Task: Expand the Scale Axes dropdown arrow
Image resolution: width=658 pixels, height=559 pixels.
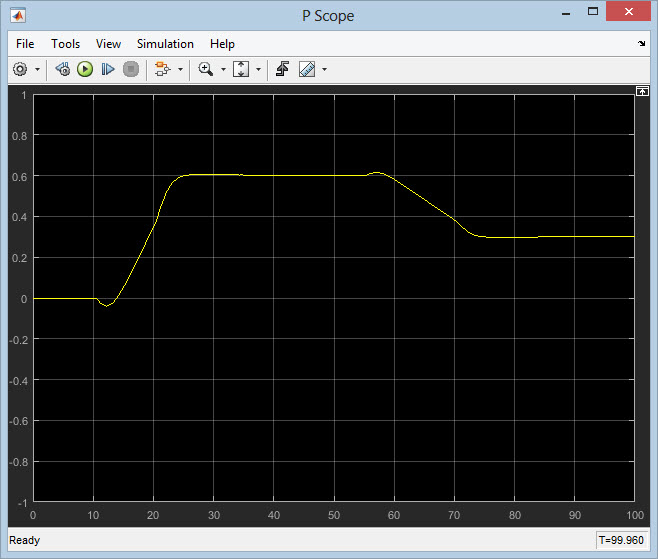Action: (x=258, y=69)
